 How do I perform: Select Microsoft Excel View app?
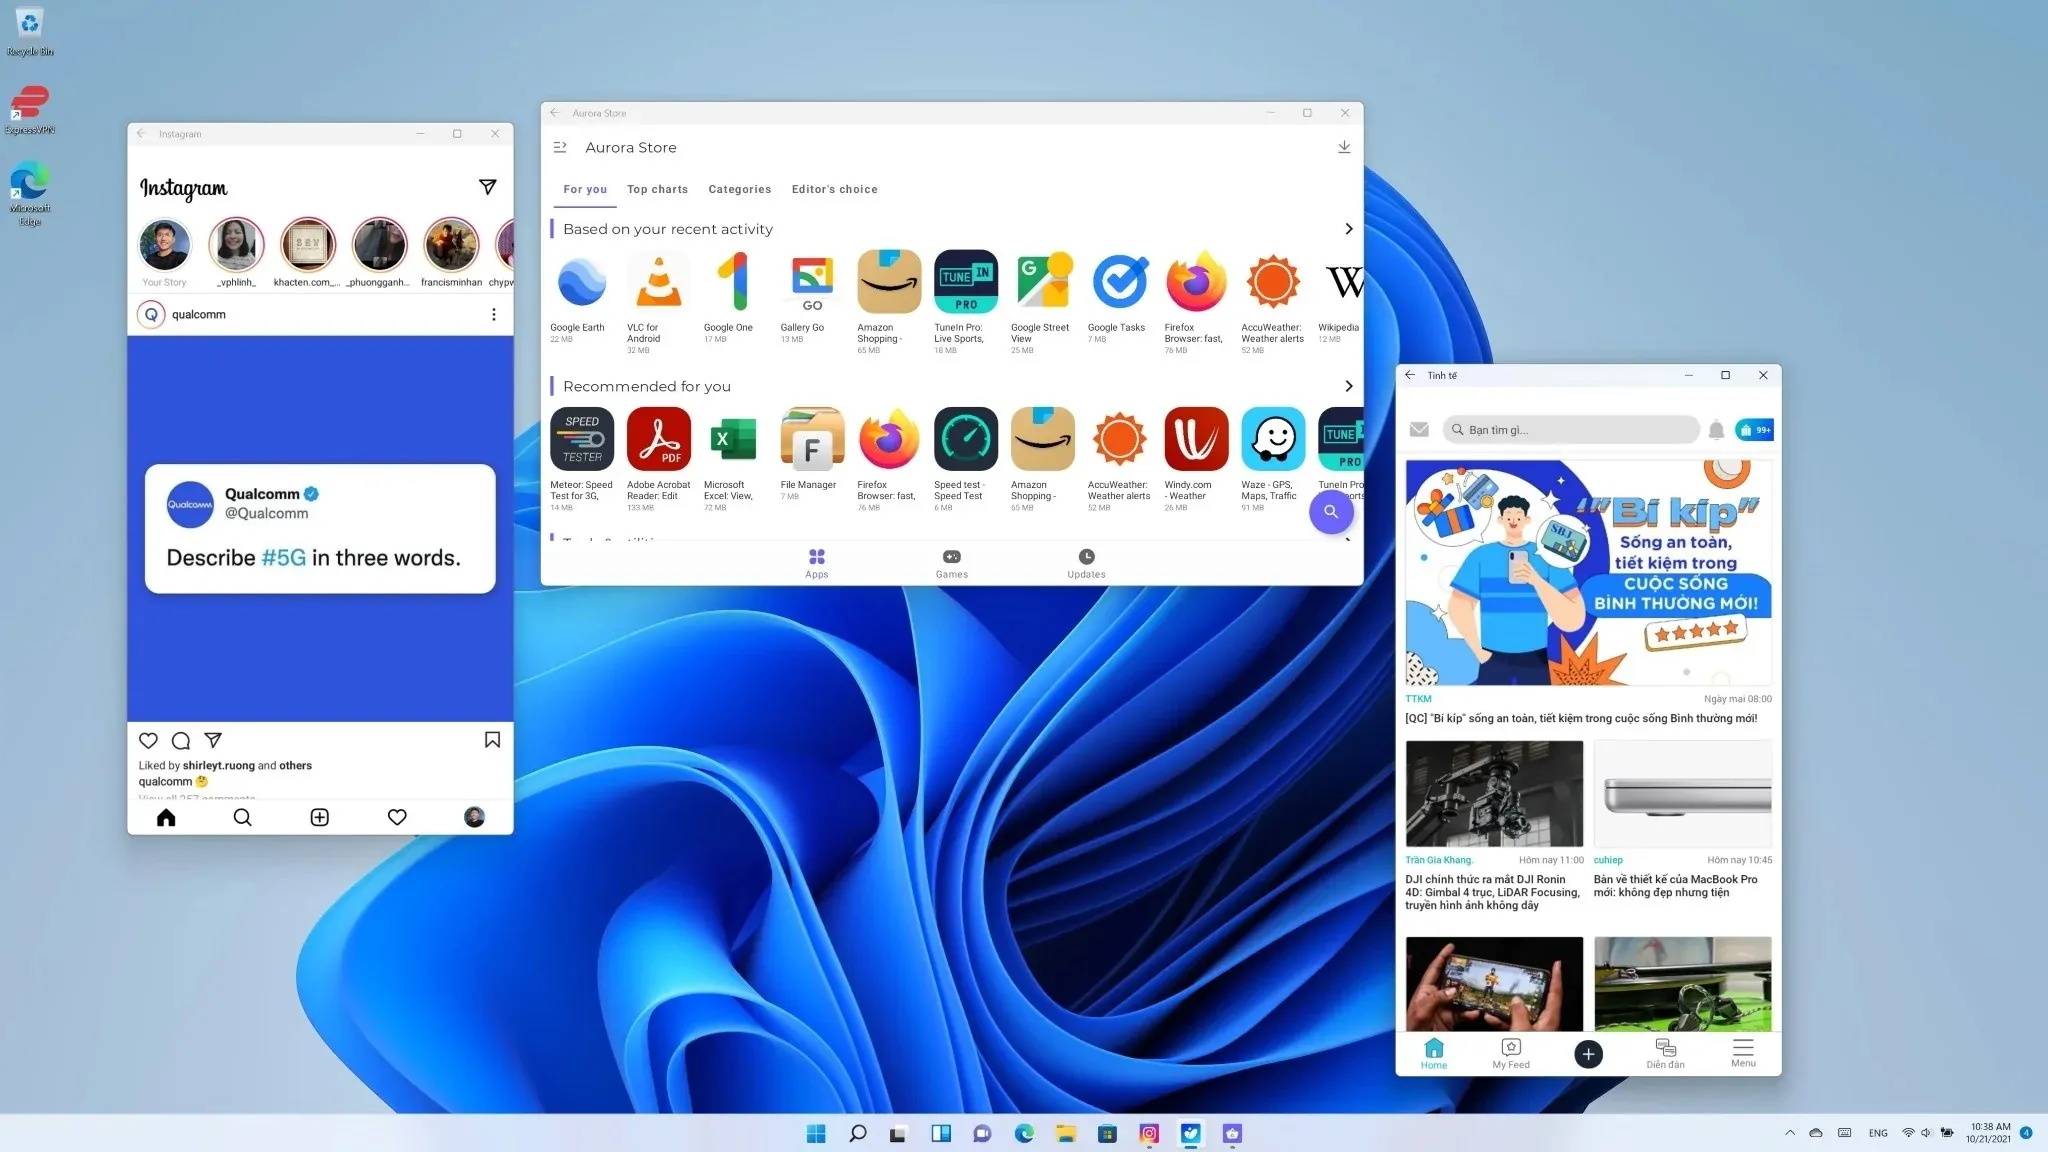(x=734, y=437)
